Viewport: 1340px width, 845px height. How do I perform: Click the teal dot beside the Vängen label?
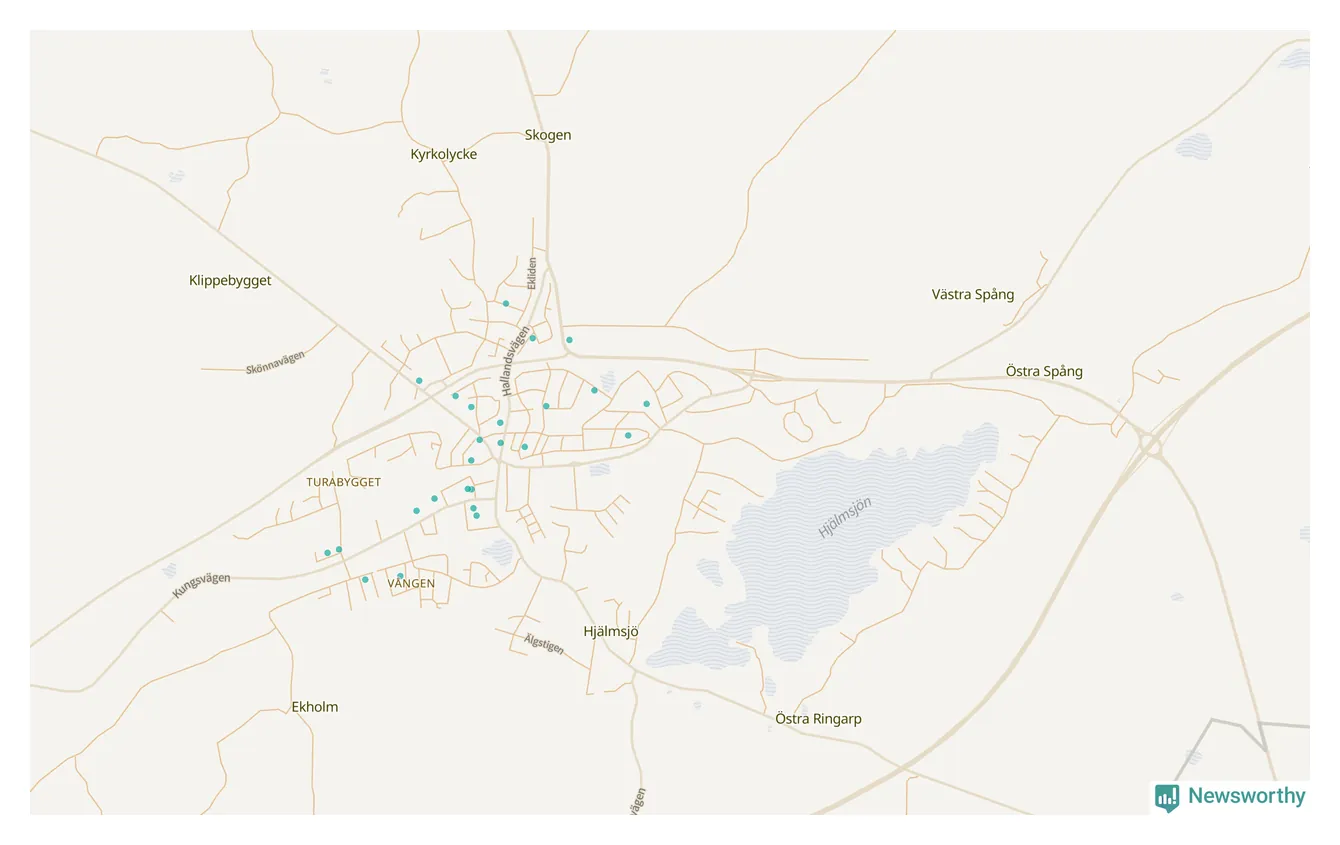click(x=400, y=576)
